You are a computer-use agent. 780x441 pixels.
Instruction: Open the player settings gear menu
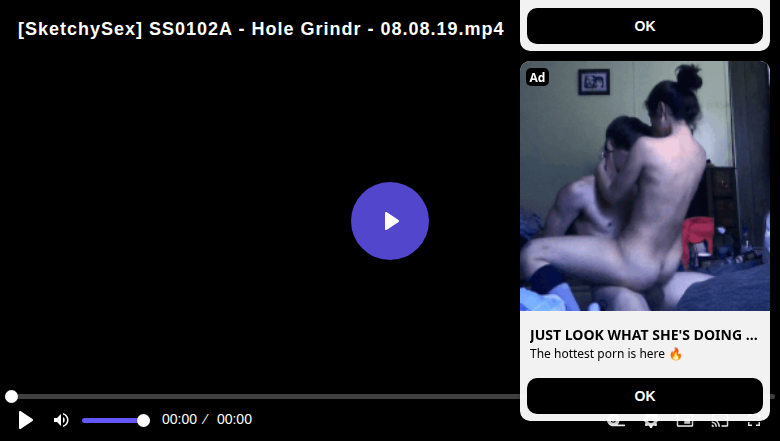[x=650, y=424]
